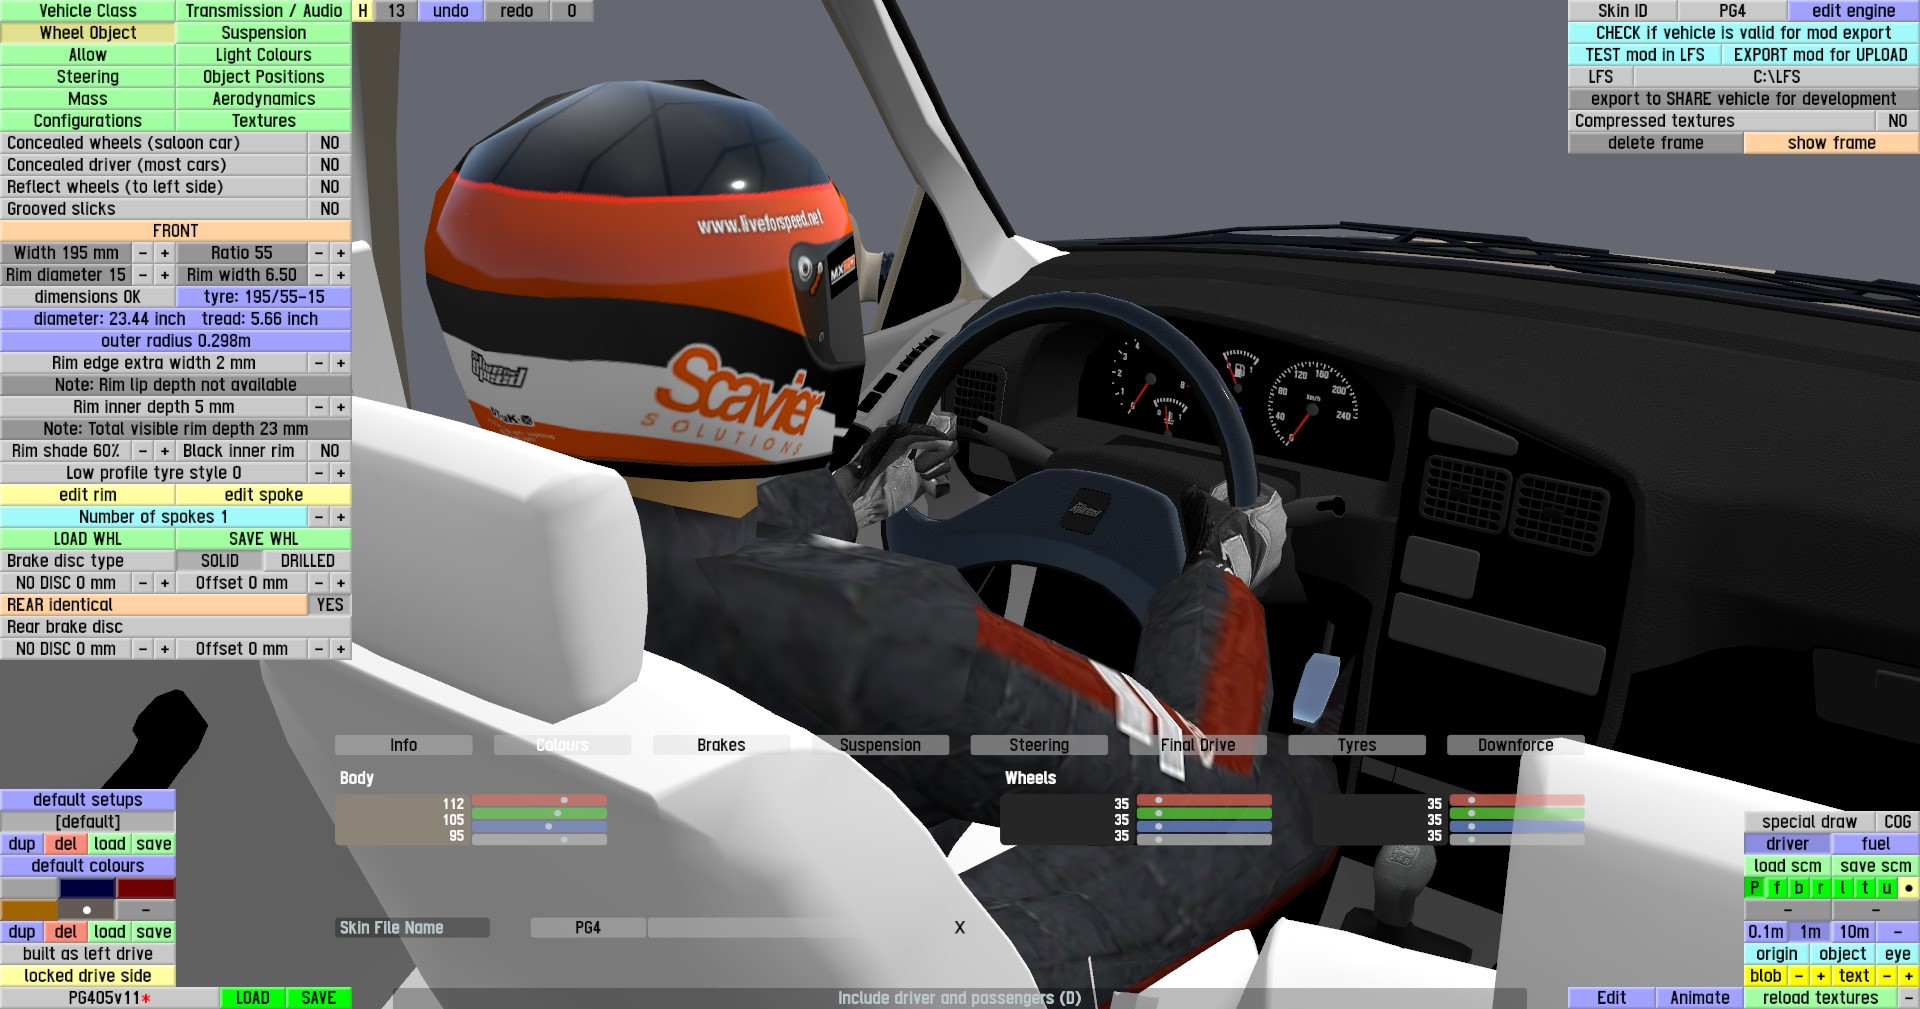Screen dimensions: 1920x1009
Task: Open the Mass tab
Action: point(88,99)
